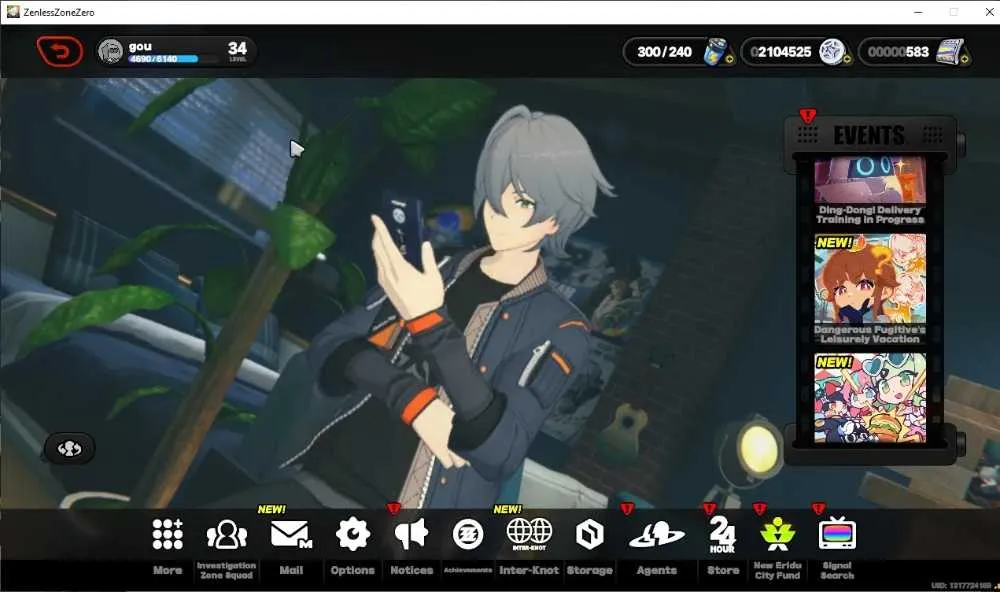Click the 300/240 battery charge counter
1000x592 pixels.
point(665,52)
